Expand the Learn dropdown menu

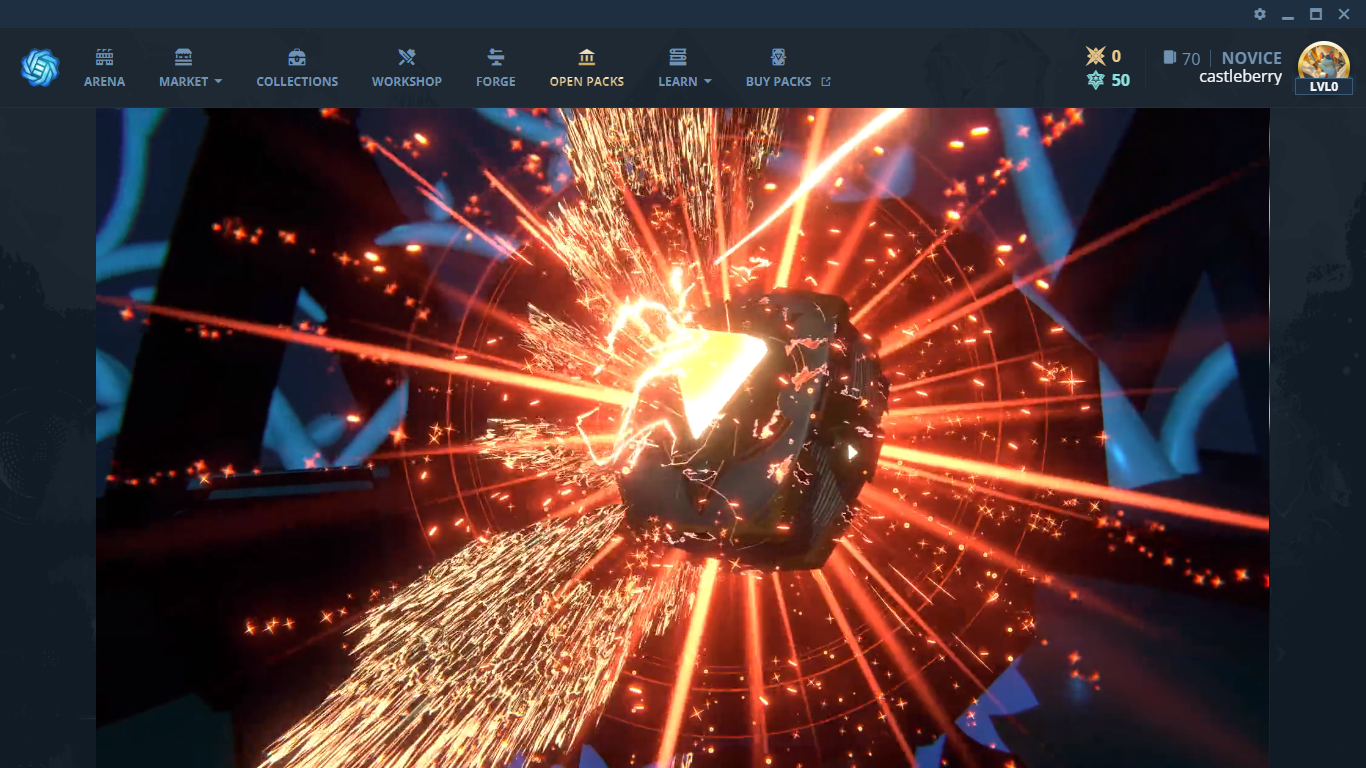[685, 68]
